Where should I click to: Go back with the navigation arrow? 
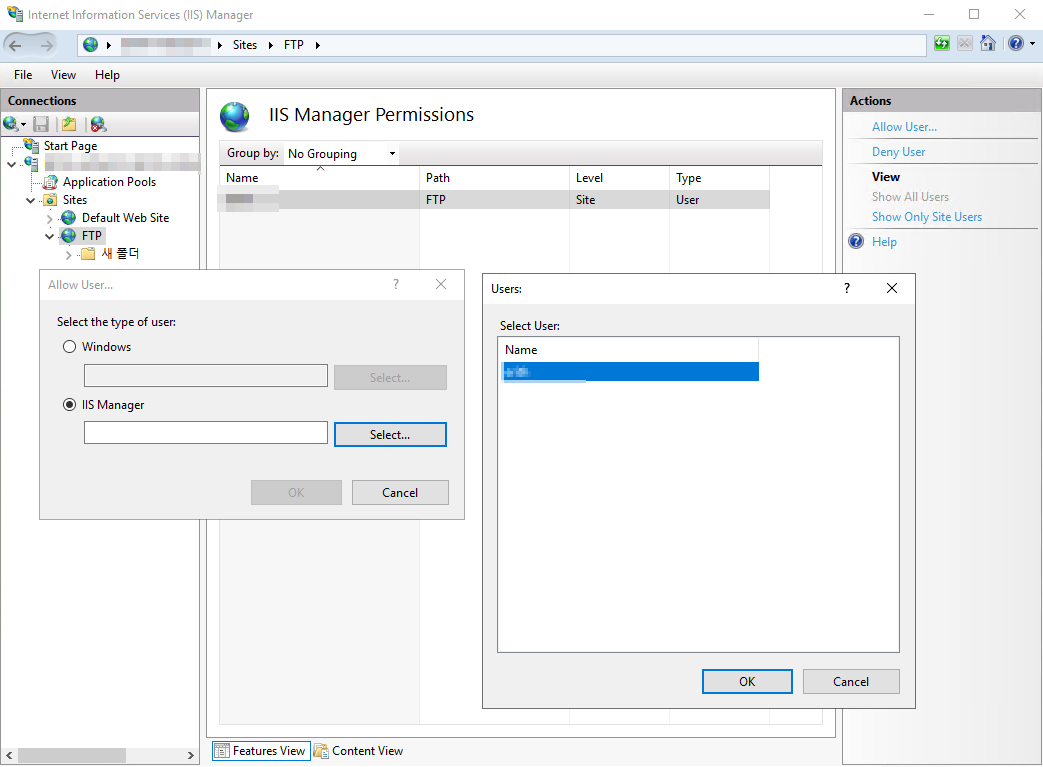15,45
